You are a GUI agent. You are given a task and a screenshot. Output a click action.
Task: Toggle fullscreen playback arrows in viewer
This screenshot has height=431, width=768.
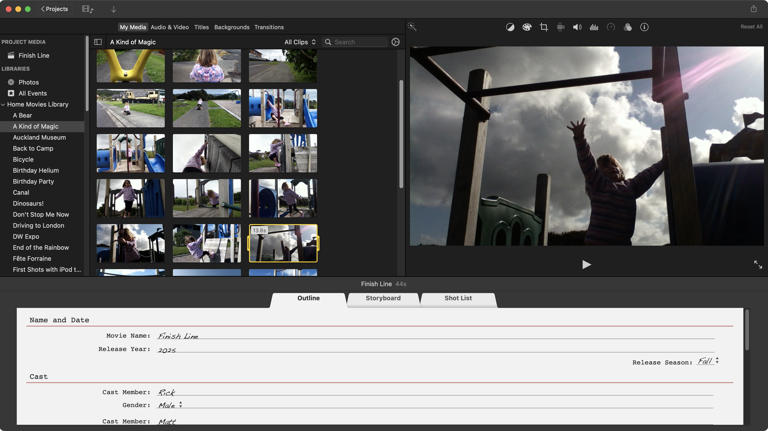758,265
